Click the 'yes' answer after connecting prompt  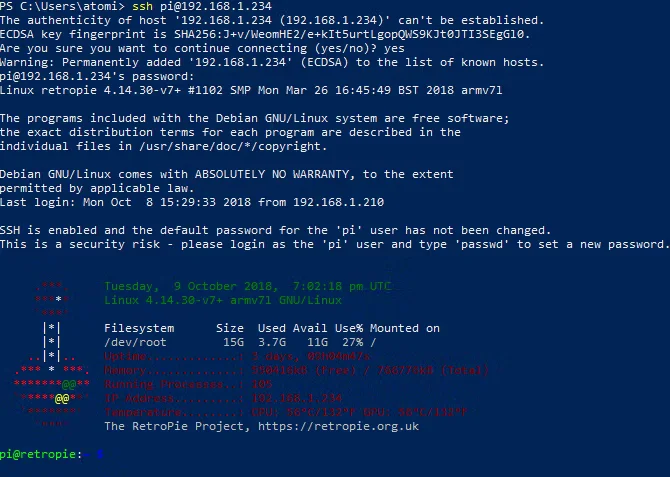[393, 48]
